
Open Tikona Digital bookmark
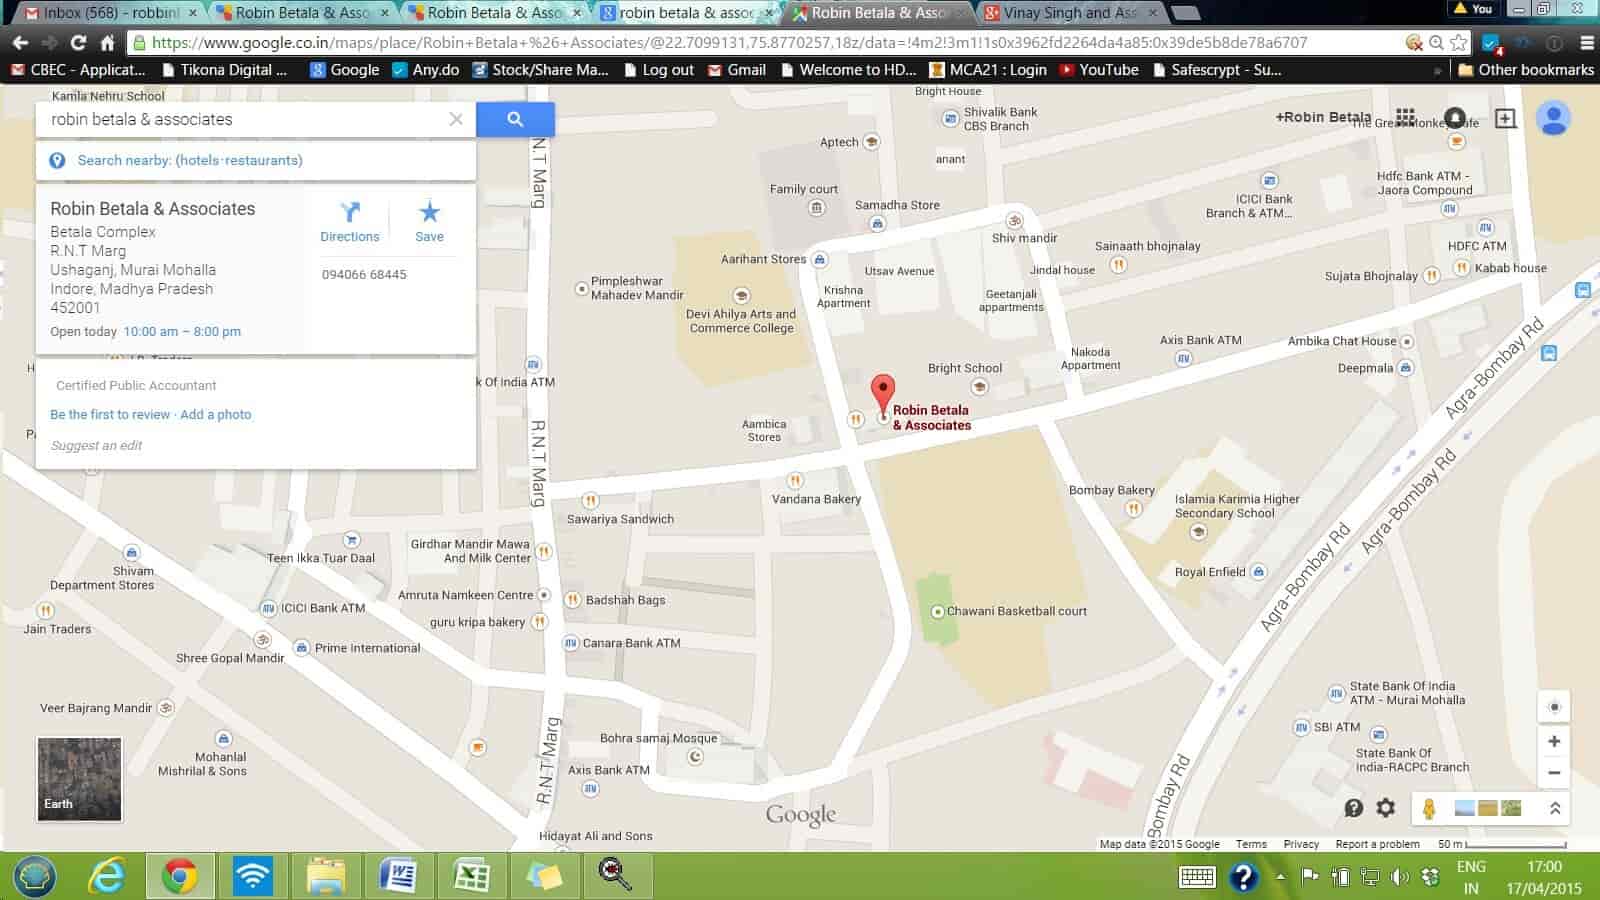click(224, 70)
